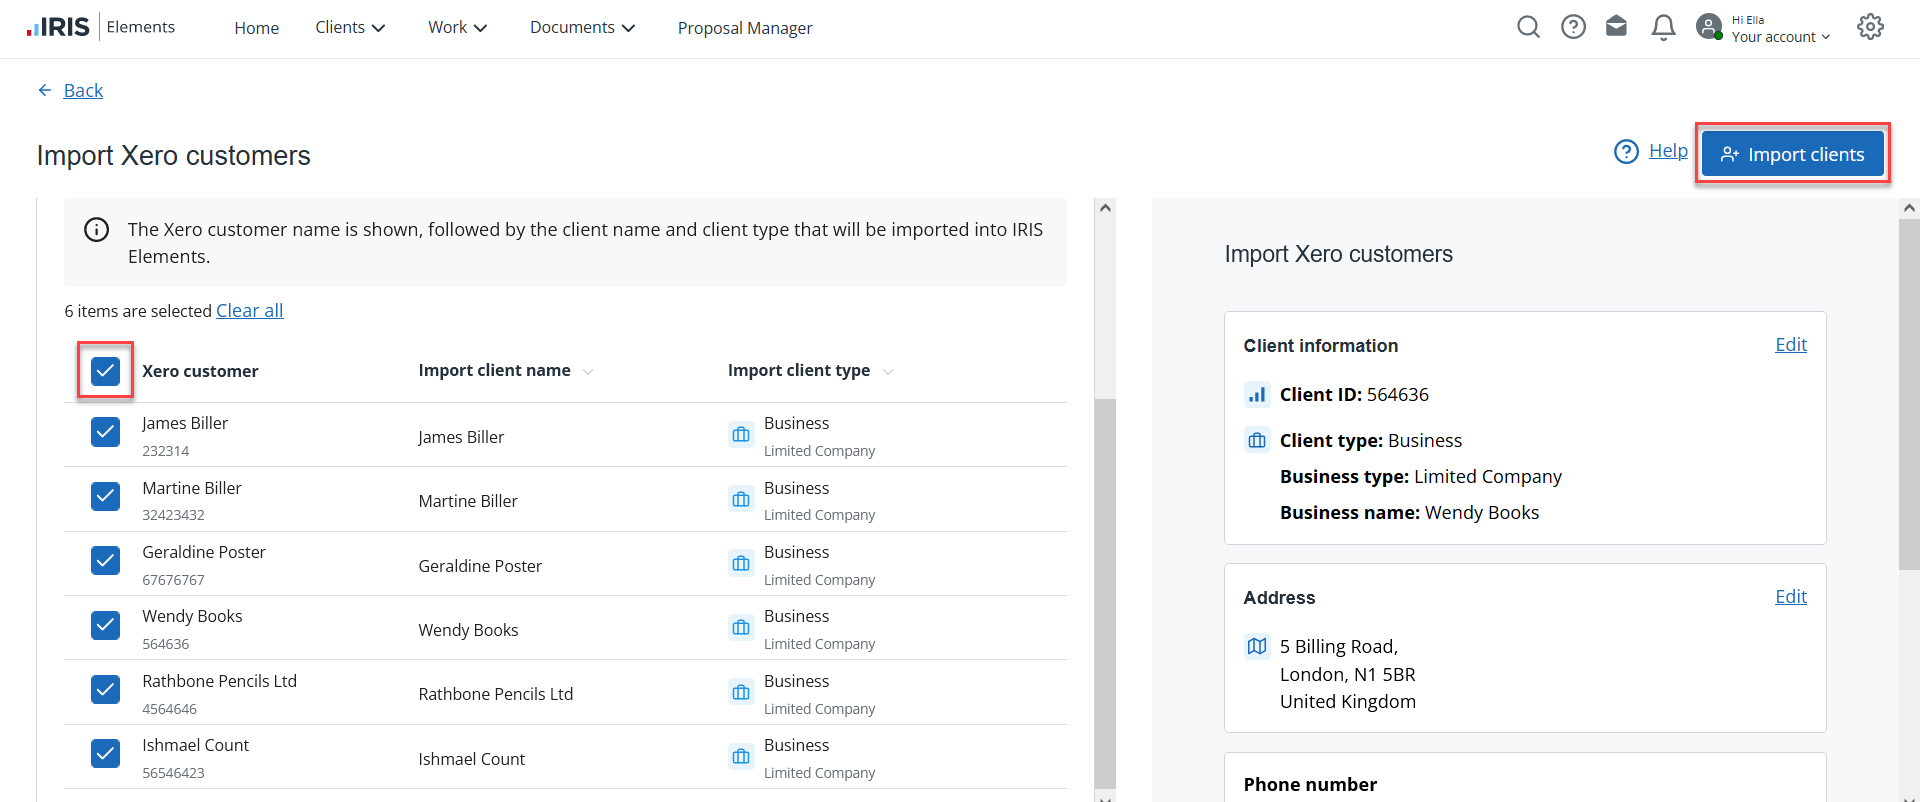Untick the Wendy Books checkbox
Screen dimensions: 1920x802
(x=105, y=625)
